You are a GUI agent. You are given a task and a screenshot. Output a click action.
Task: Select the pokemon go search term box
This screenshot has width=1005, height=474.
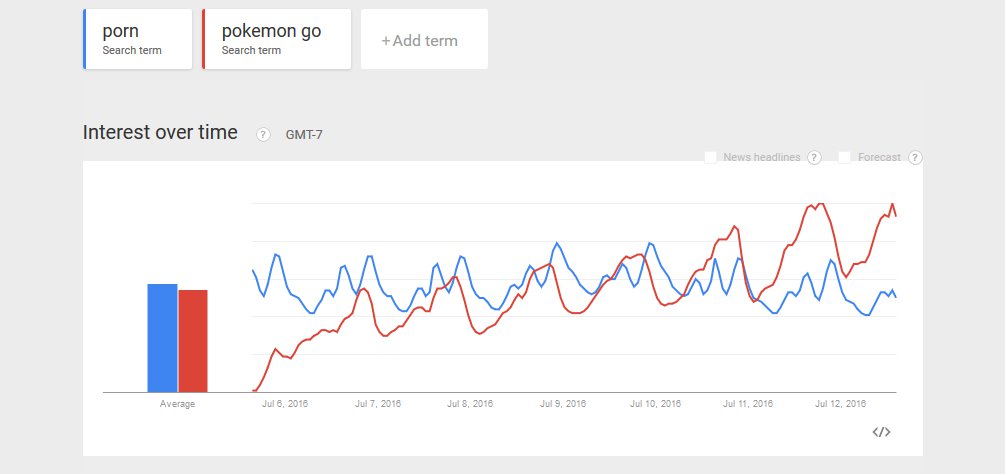click(277, 40)
